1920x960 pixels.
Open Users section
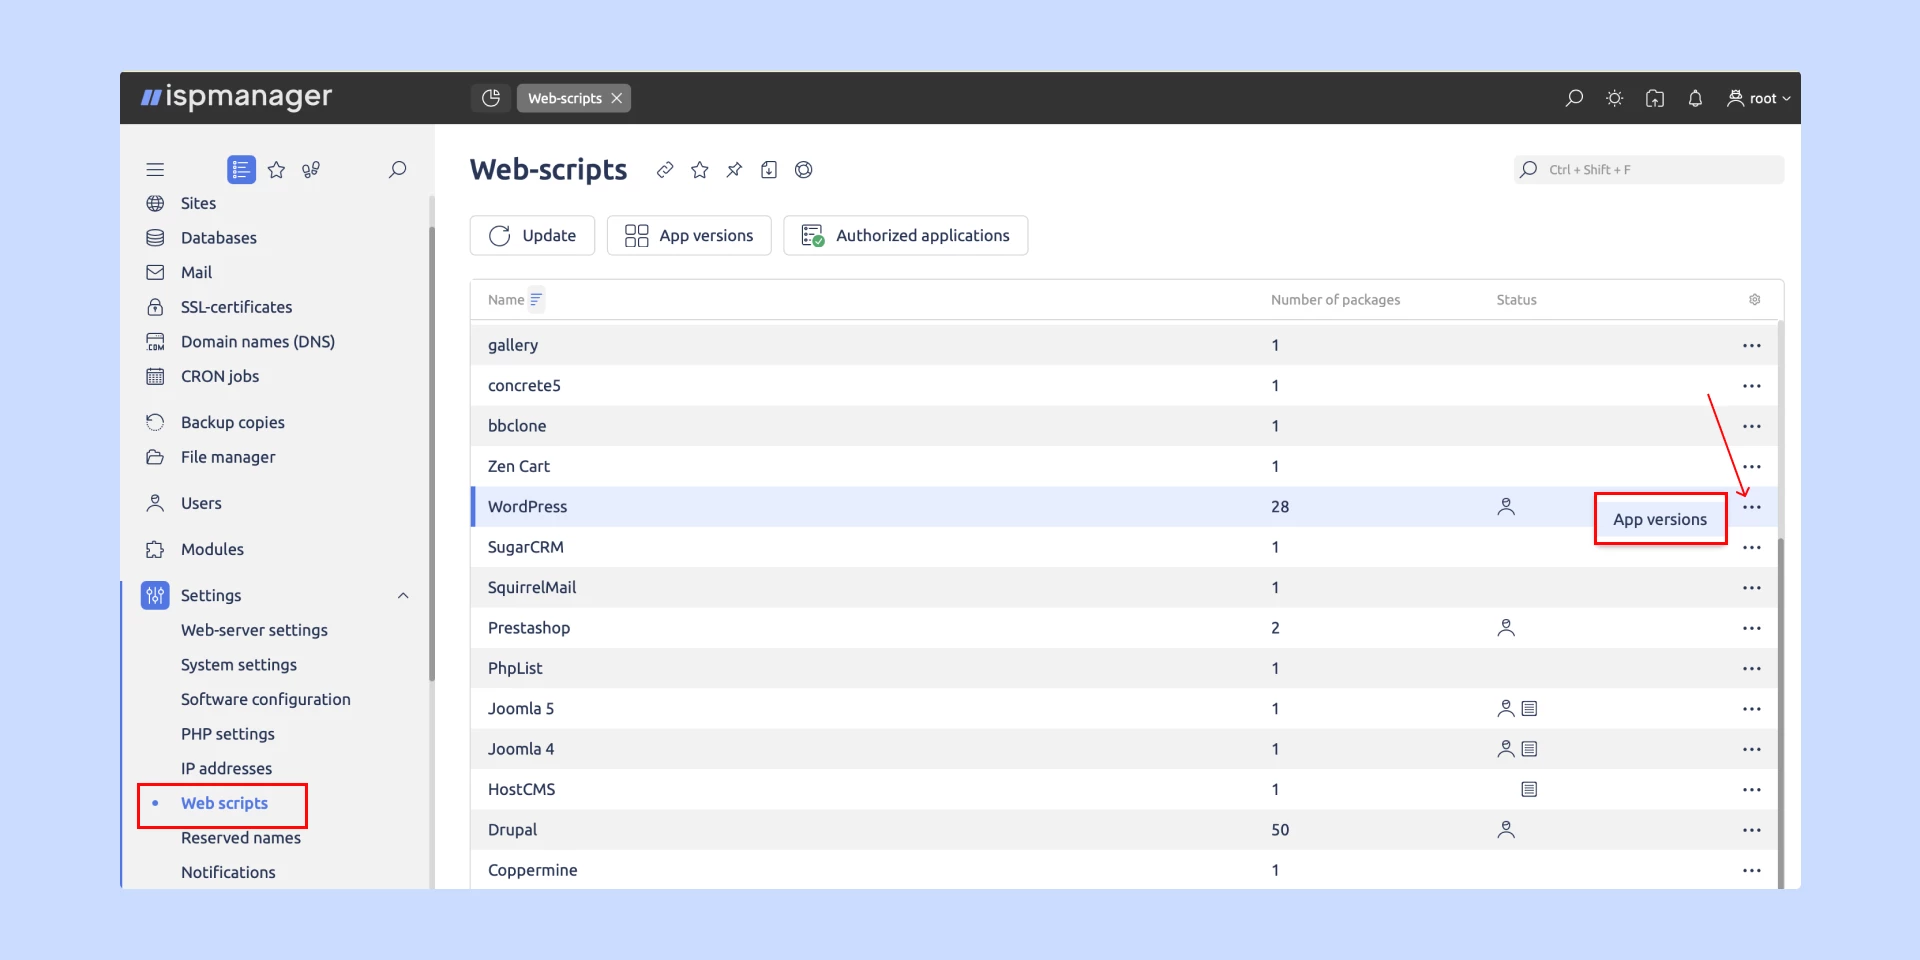click(200, 503)
